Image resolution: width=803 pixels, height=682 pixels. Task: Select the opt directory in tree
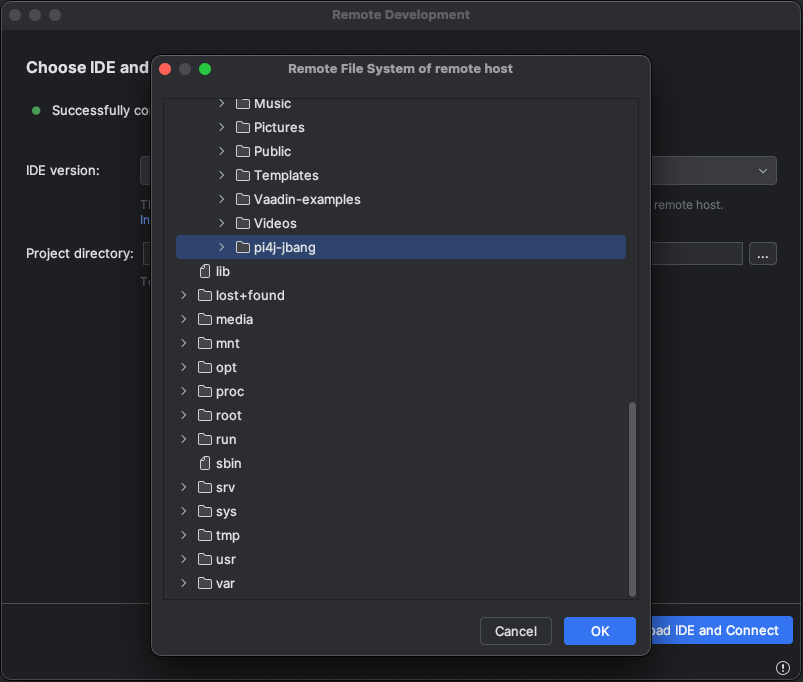[x=226, y=367]
